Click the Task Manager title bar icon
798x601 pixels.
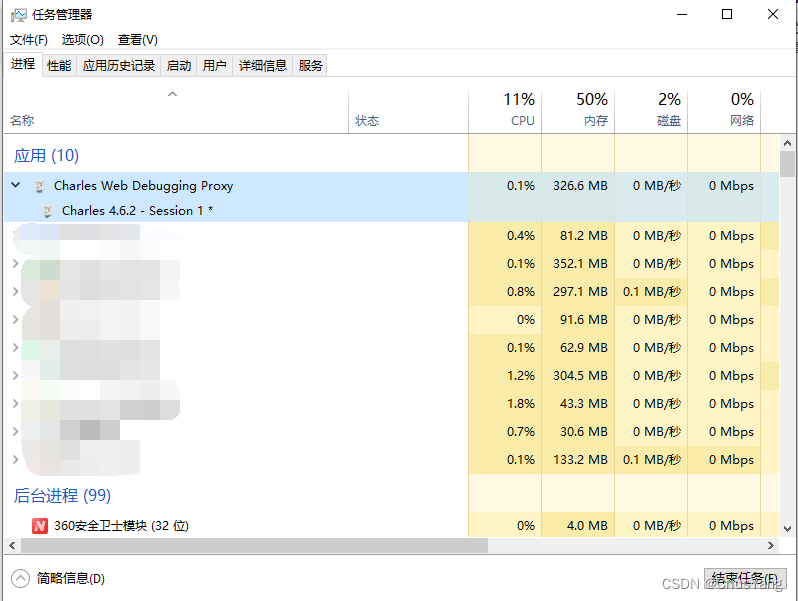click(18, 15)
